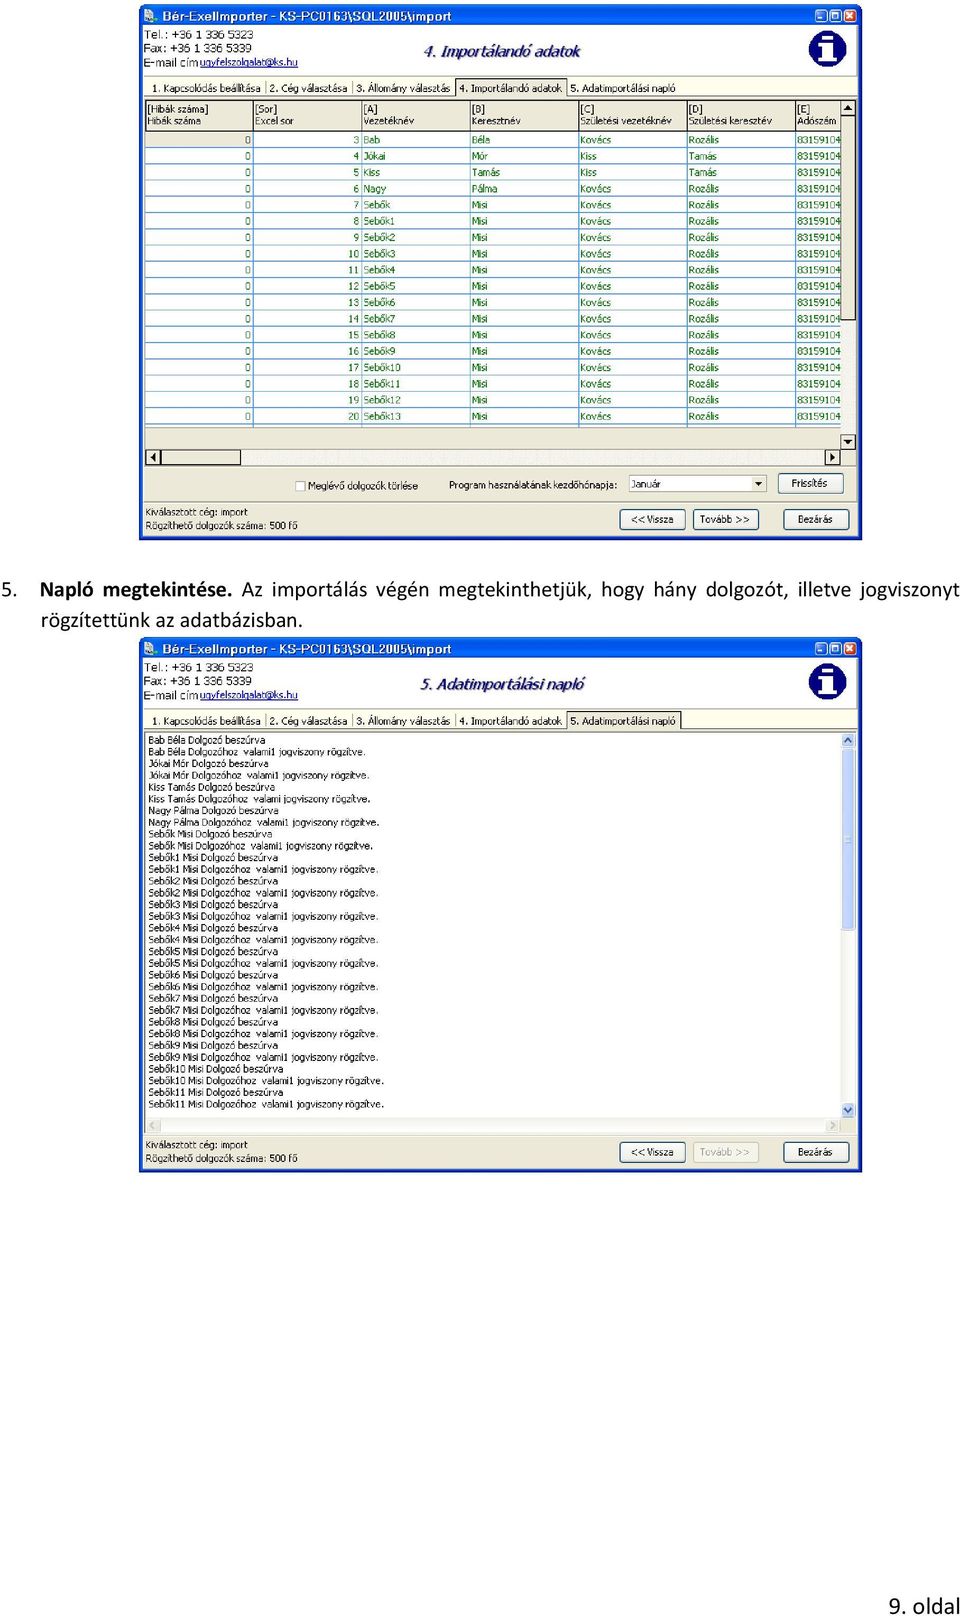Image resolution: width=960 pixels, height=1616 pixels.
Task: Click << Vissza in the data grid window
Action: click(x=652, y=520)
